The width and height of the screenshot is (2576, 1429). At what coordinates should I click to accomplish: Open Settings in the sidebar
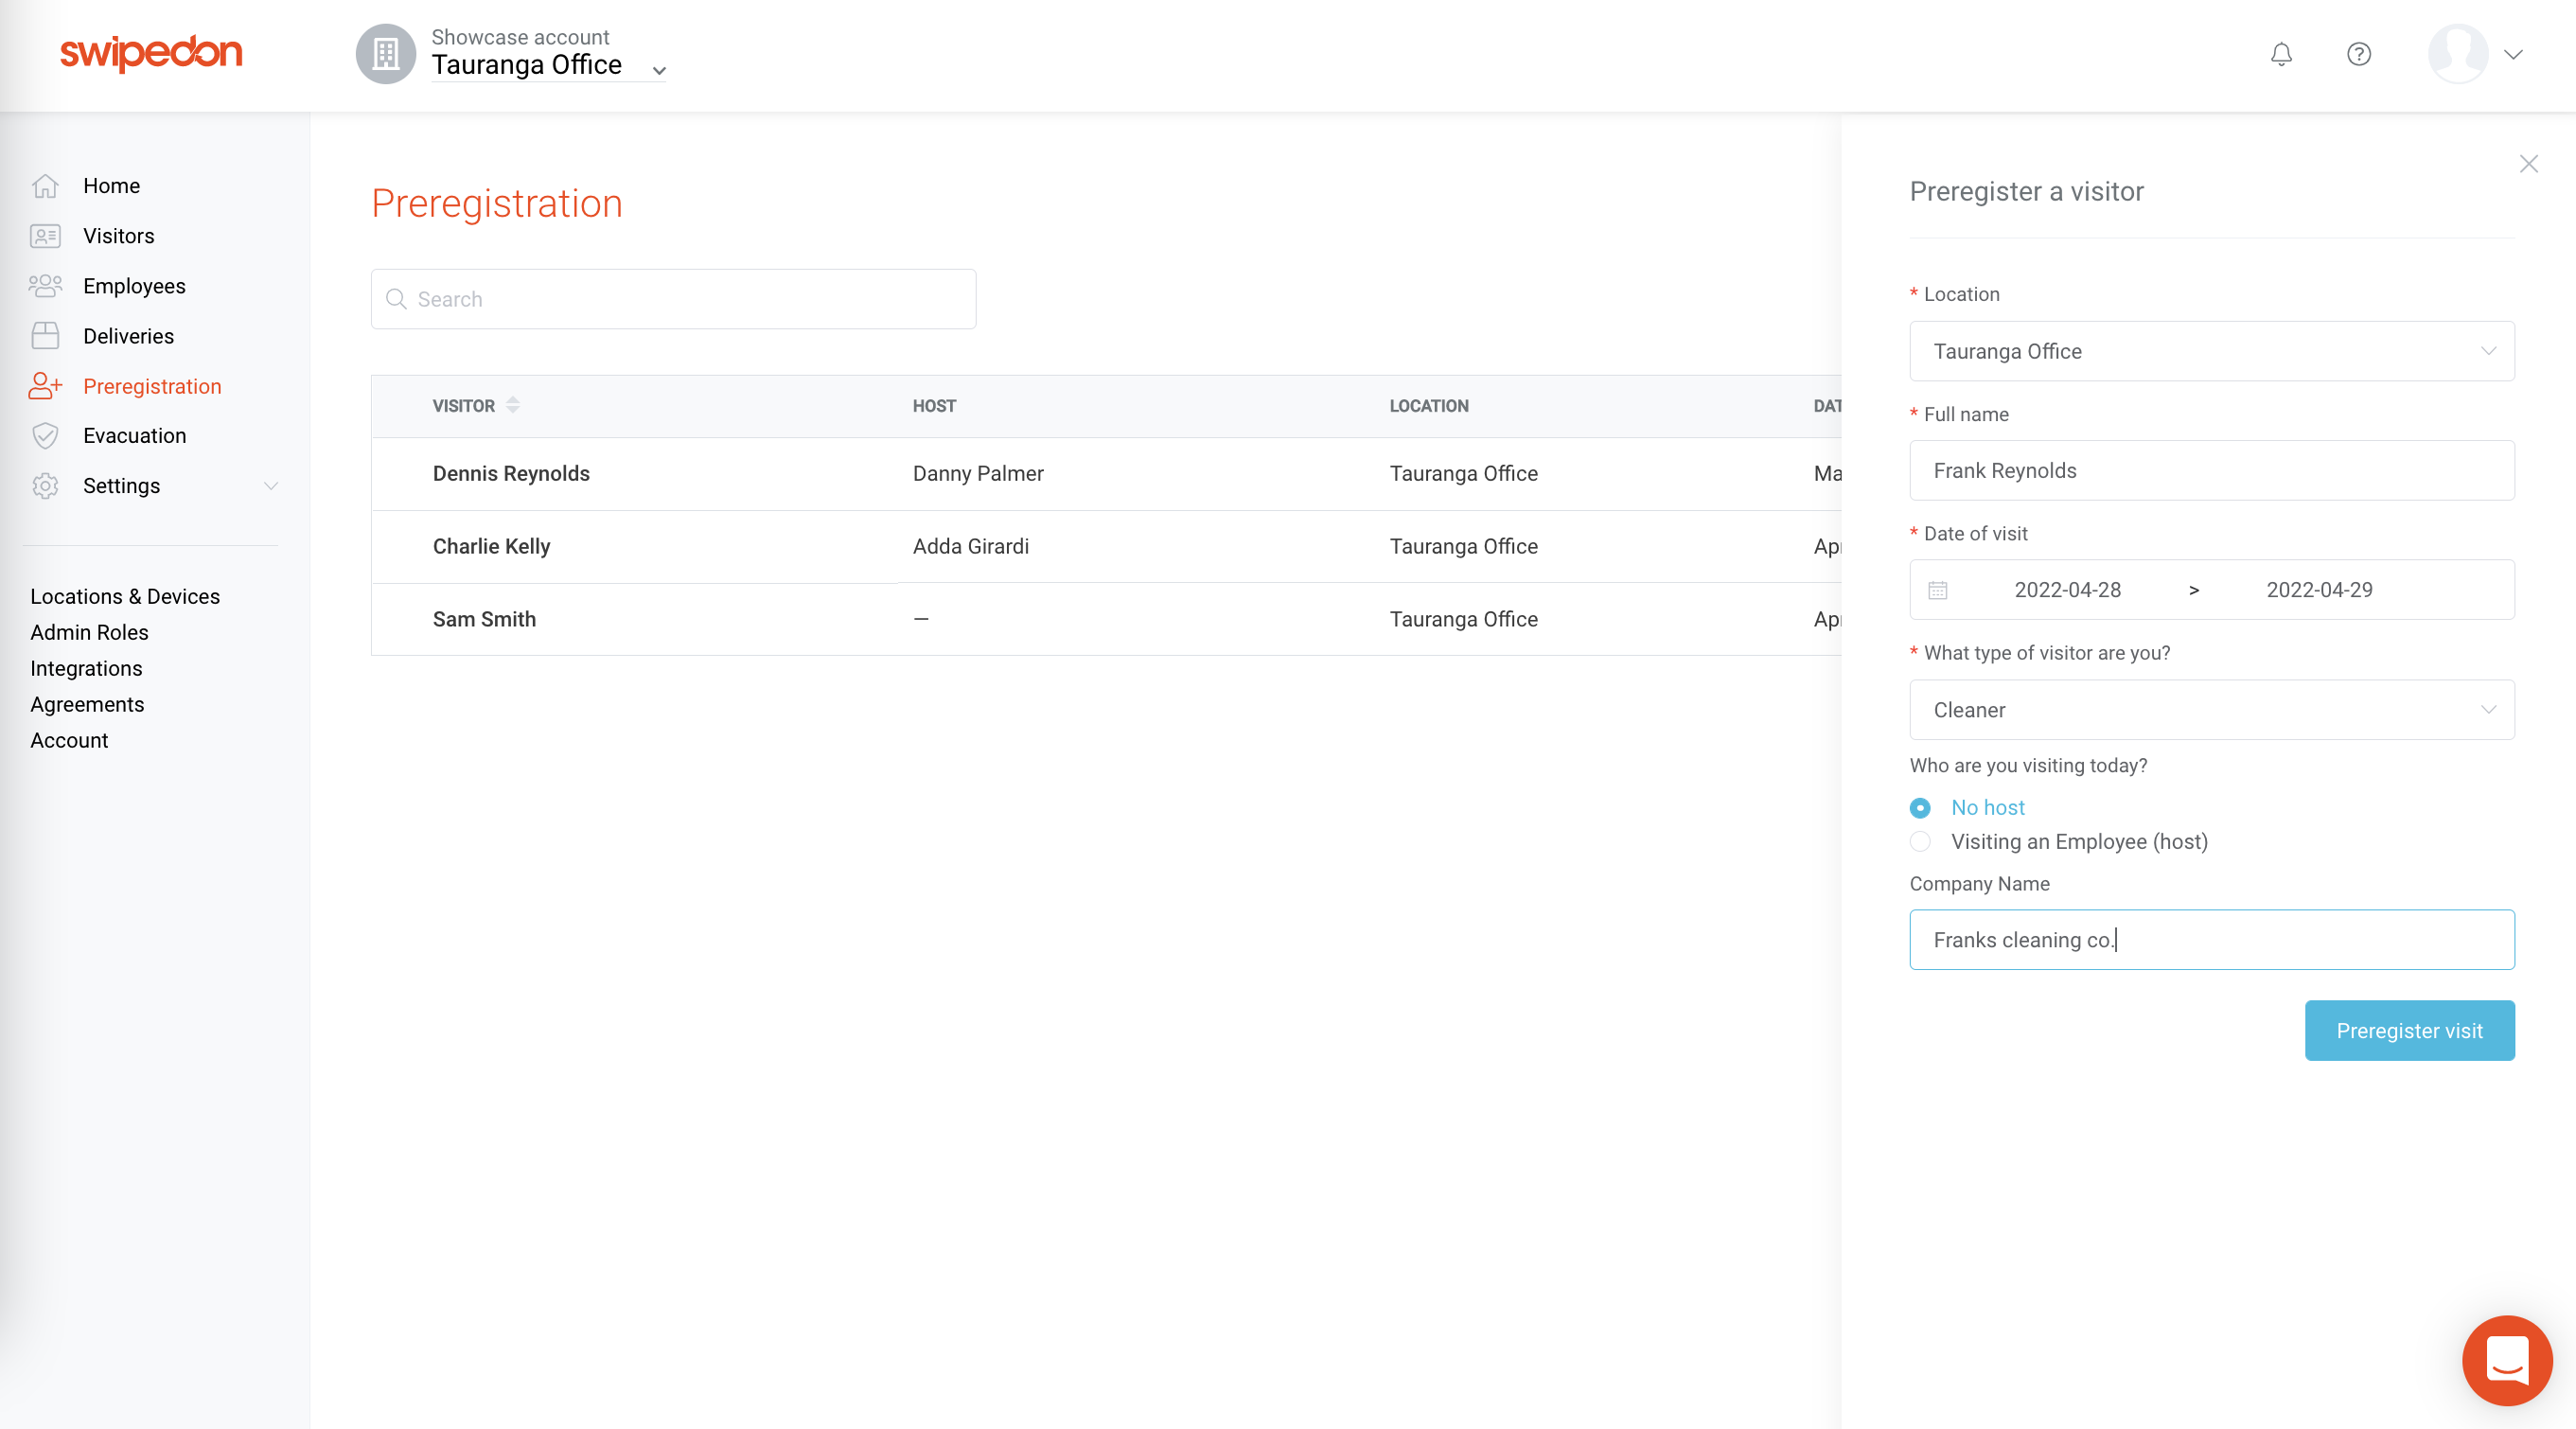[x=121, y=486]
